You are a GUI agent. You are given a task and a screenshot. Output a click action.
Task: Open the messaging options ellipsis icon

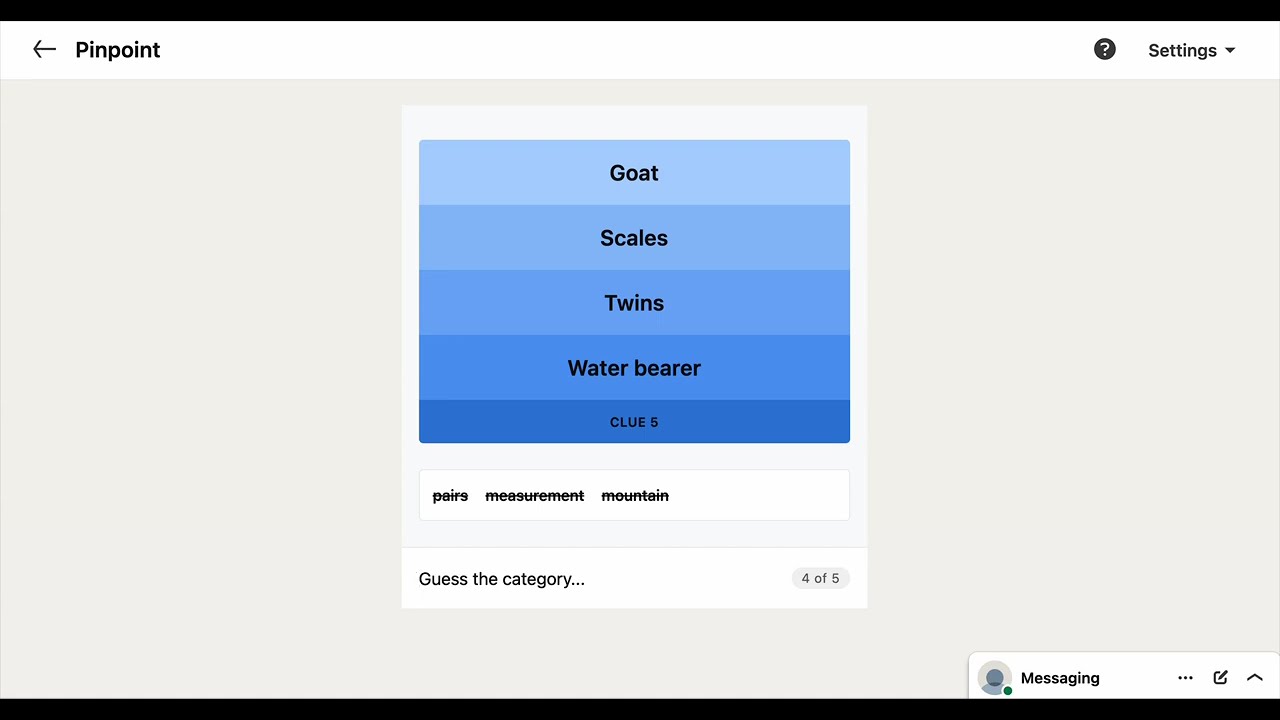tap(1185, 678)
